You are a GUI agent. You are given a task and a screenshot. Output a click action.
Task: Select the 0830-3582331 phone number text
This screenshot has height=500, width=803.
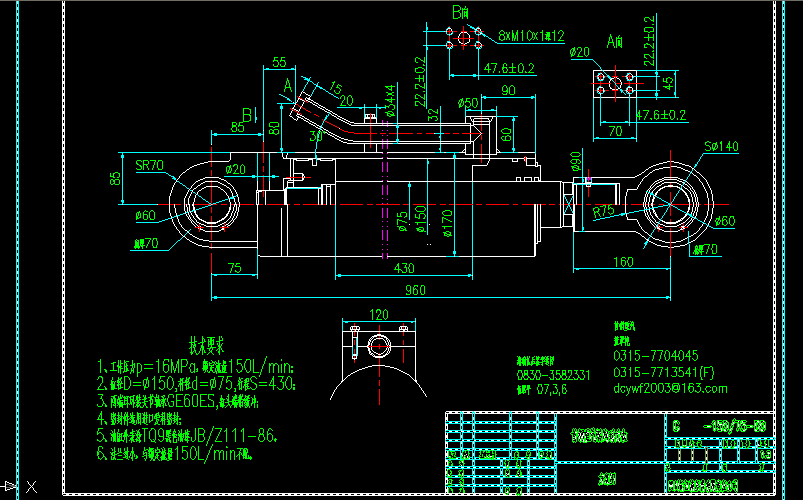pos(554,374)
